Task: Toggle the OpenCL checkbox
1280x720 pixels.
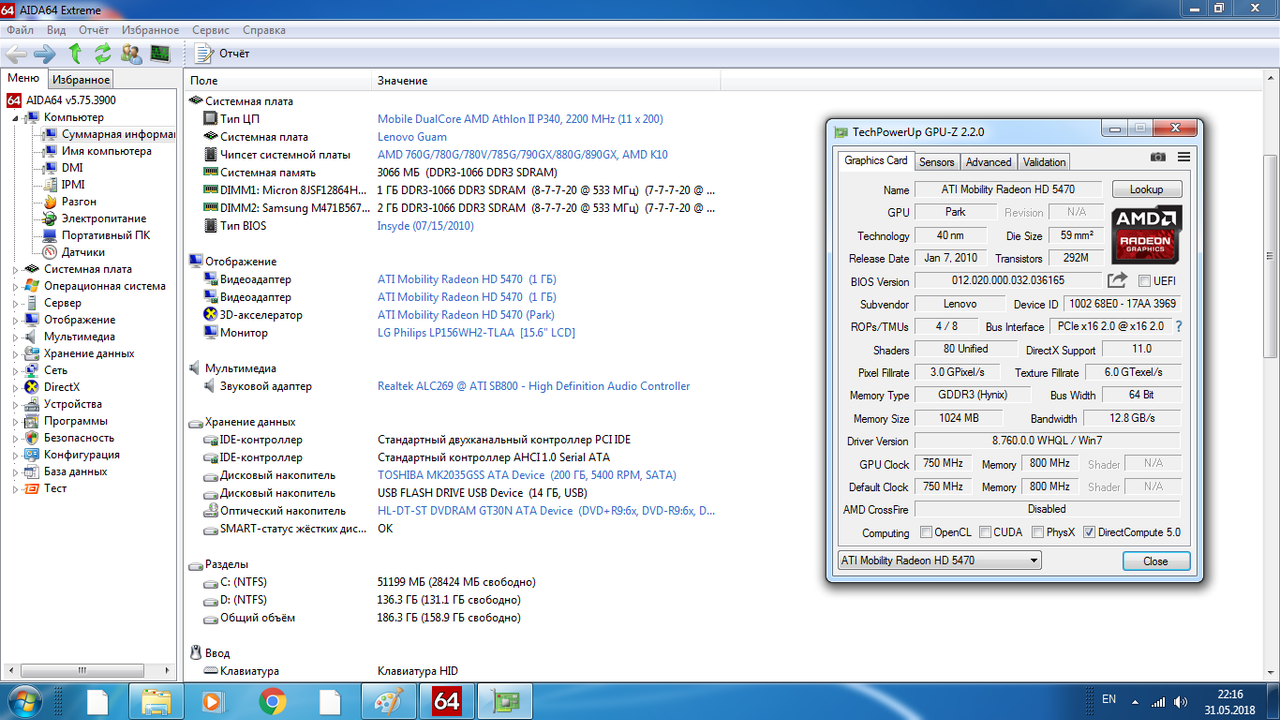Action: point(926,532)
